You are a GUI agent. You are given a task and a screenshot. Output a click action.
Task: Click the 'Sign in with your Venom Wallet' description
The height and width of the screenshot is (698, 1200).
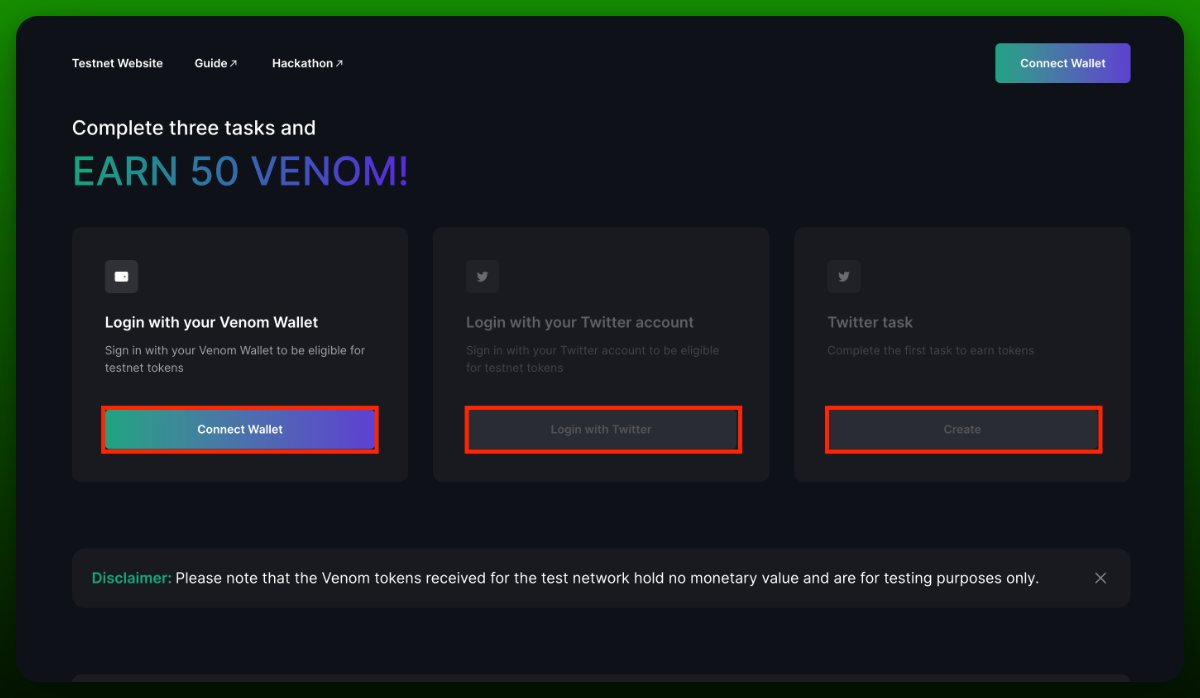coord(235,359)
